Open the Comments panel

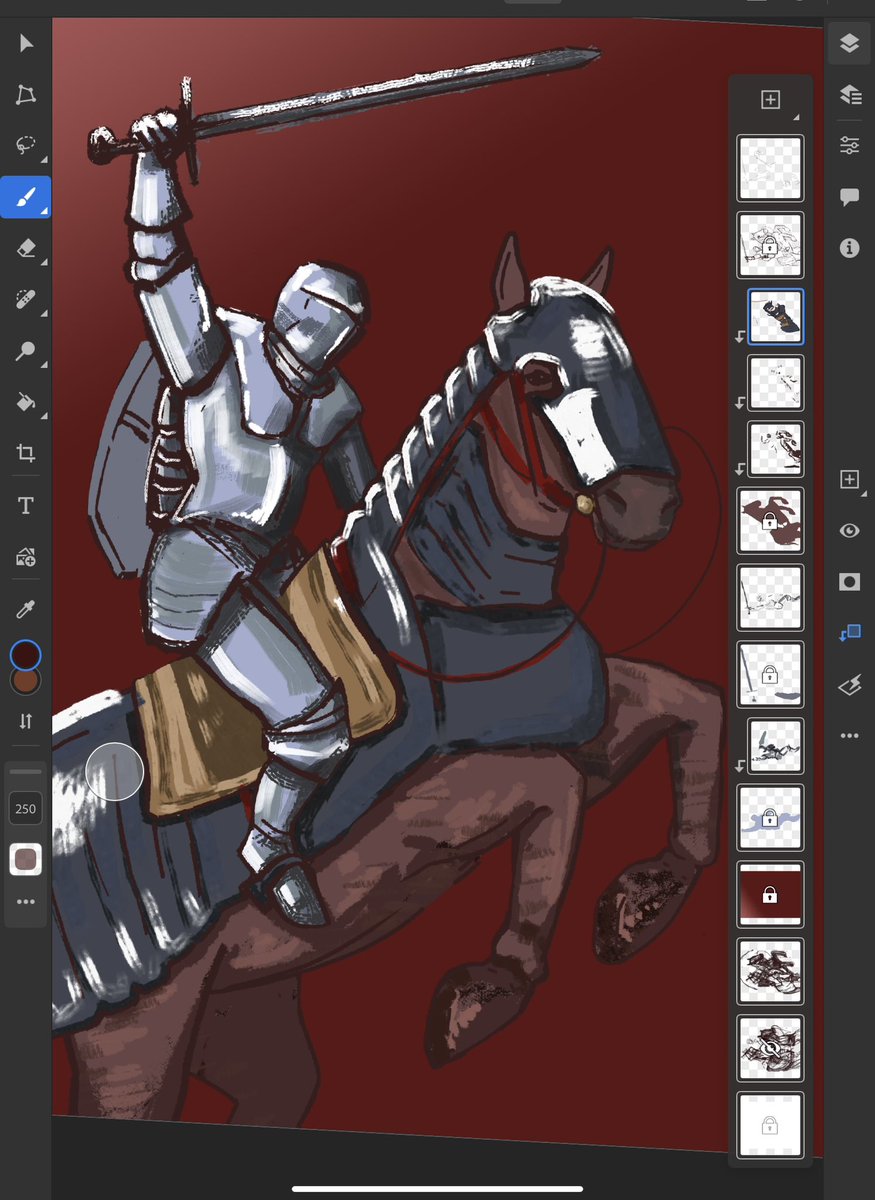coord(849,197)
